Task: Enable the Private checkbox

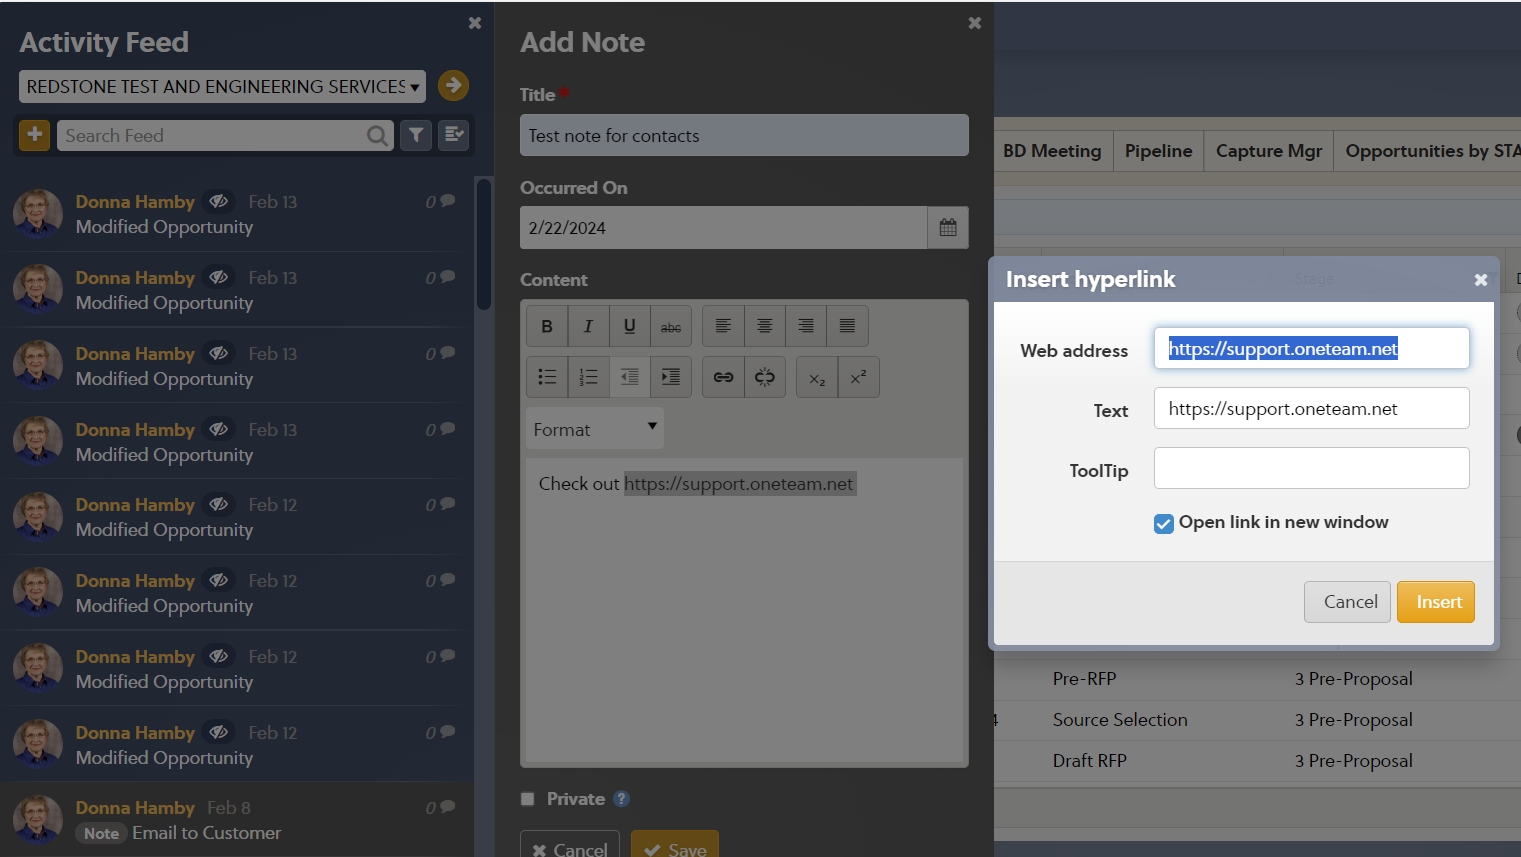Action: click(x=528, y=799)
